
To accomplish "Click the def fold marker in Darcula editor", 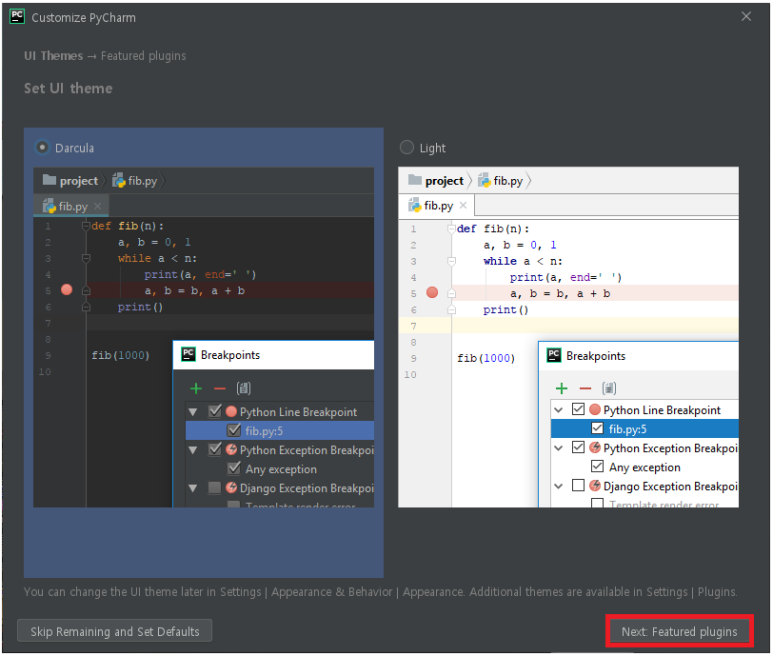I will tap(86, 226).
